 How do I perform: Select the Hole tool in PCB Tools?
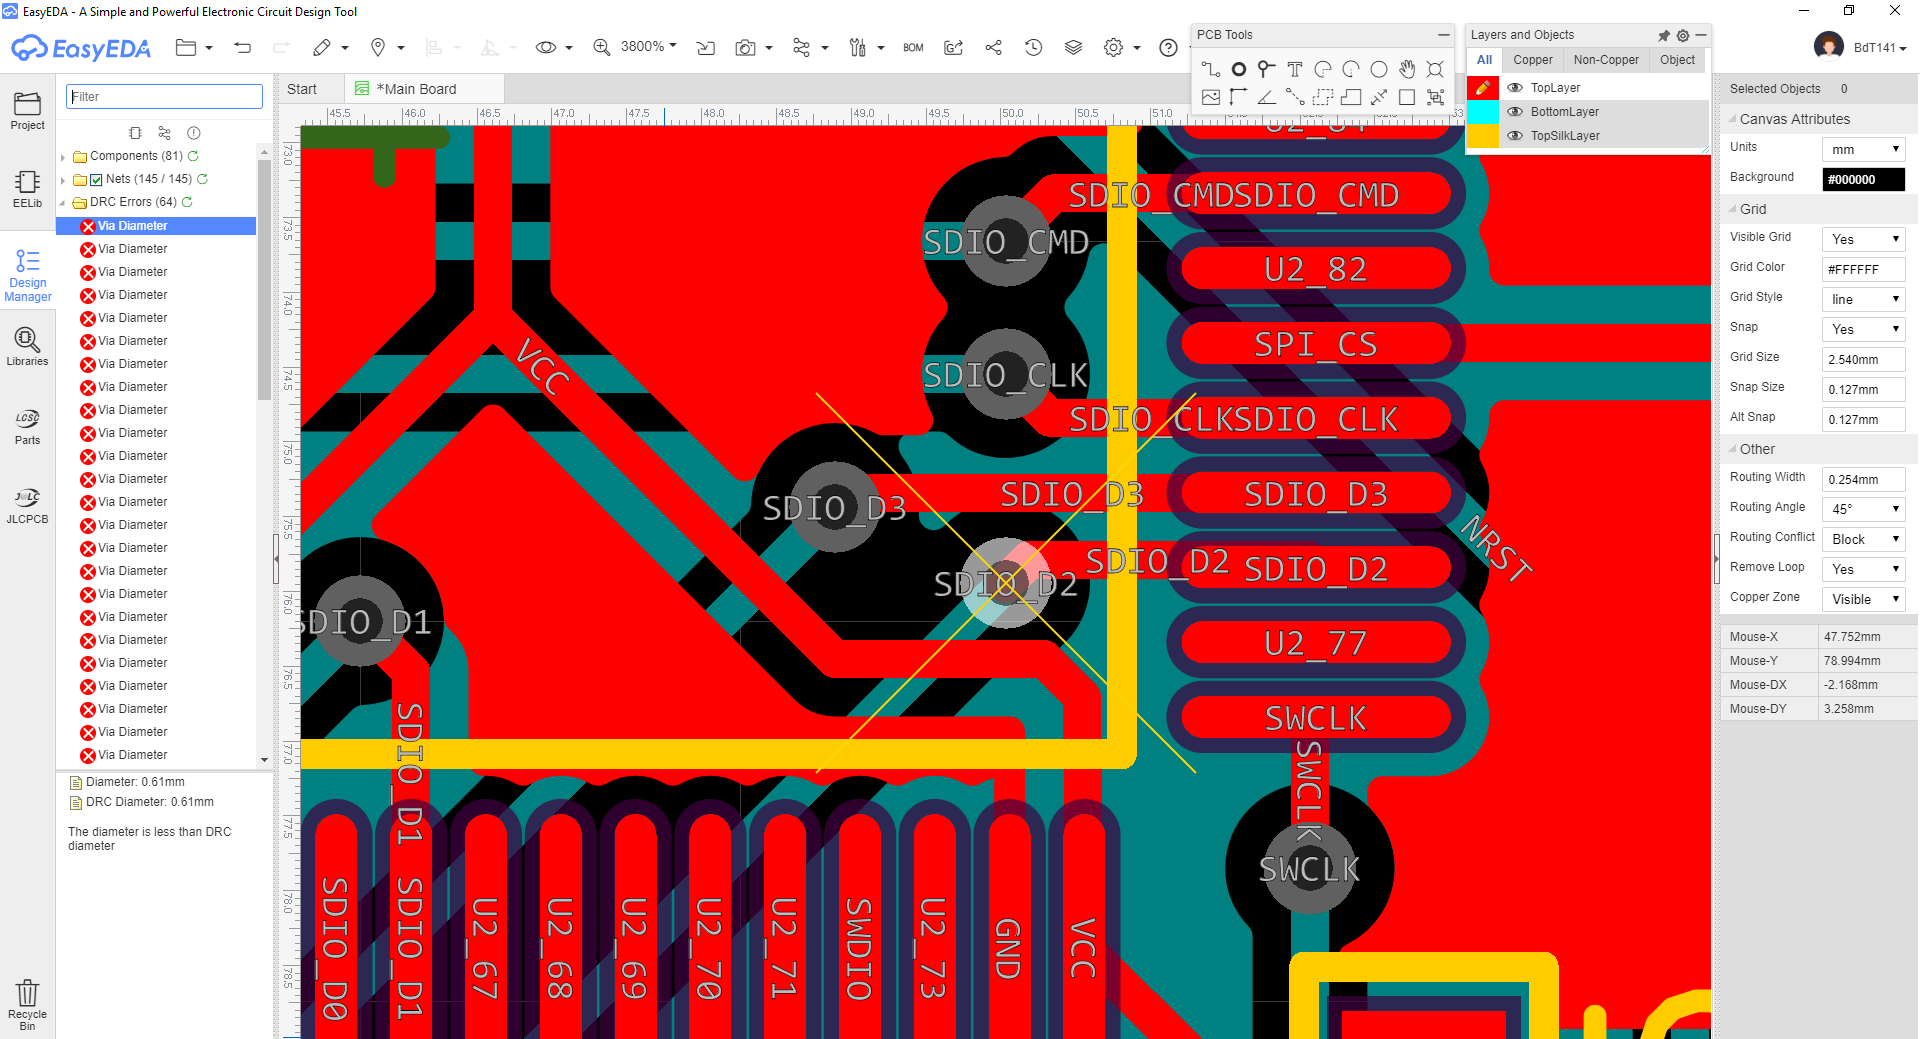(x=1435, y=69)
